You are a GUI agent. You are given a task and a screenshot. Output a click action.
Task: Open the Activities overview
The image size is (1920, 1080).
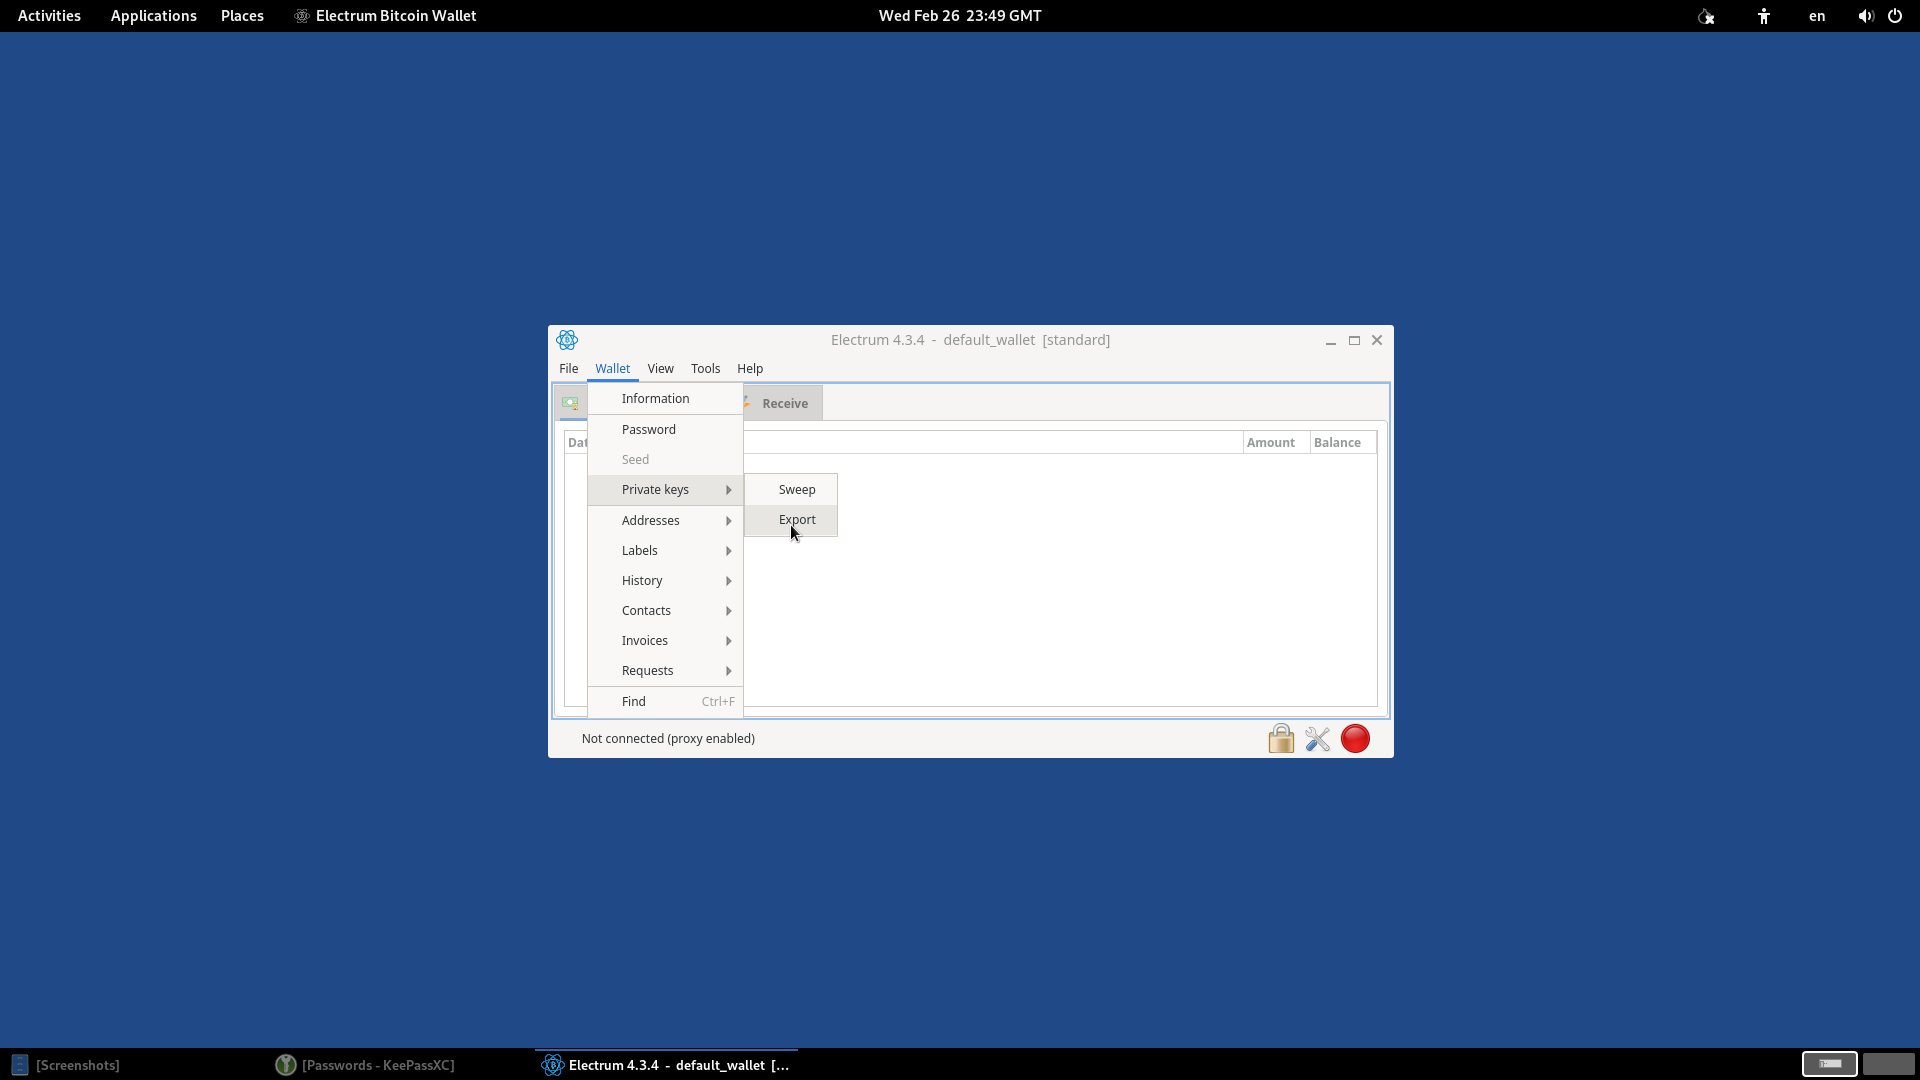(49, 16)
